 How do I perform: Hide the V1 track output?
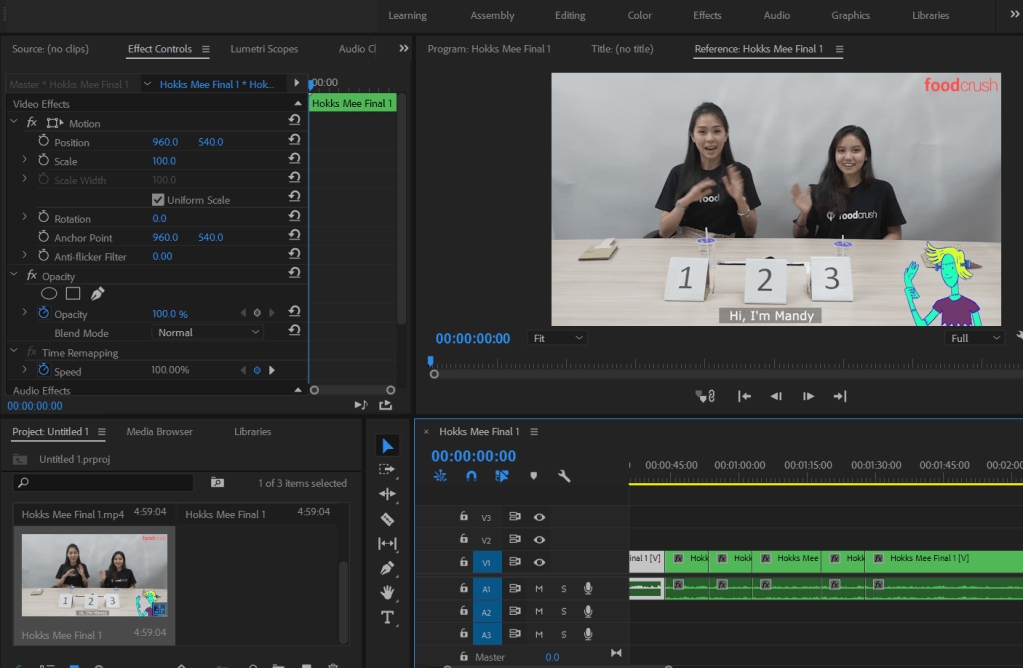click(539, 563)
